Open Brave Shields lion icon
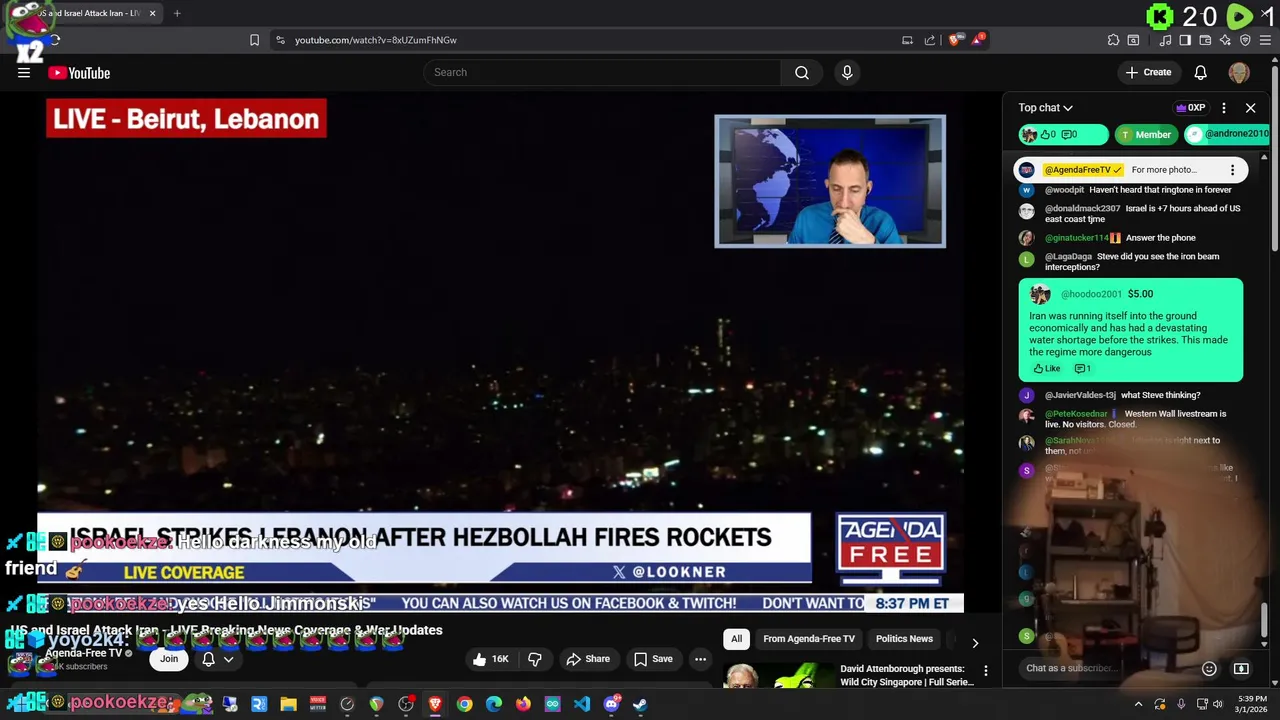Screen dimensions: 1280x720 click(x=954, y=40)
